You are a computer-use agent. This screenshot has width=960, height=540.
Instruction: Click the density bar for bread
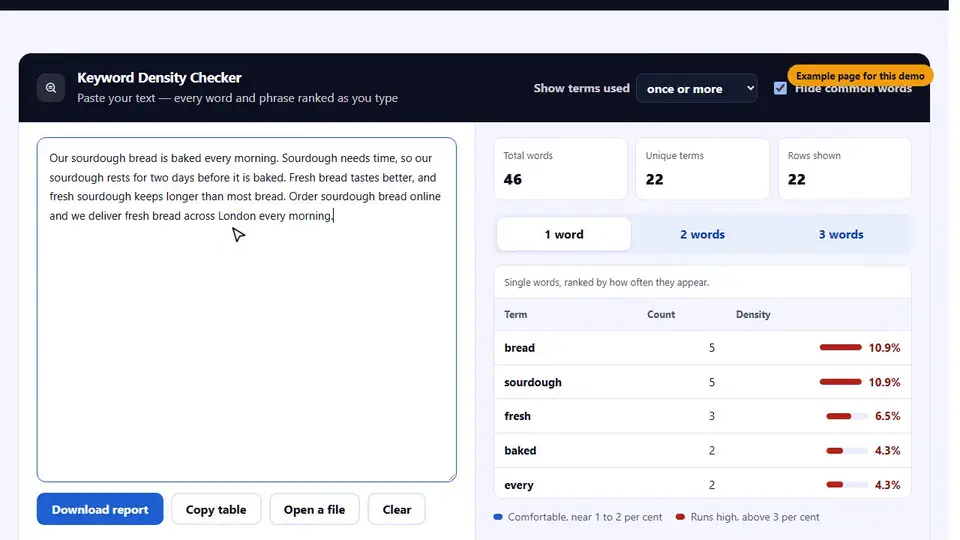coord(841,347)
